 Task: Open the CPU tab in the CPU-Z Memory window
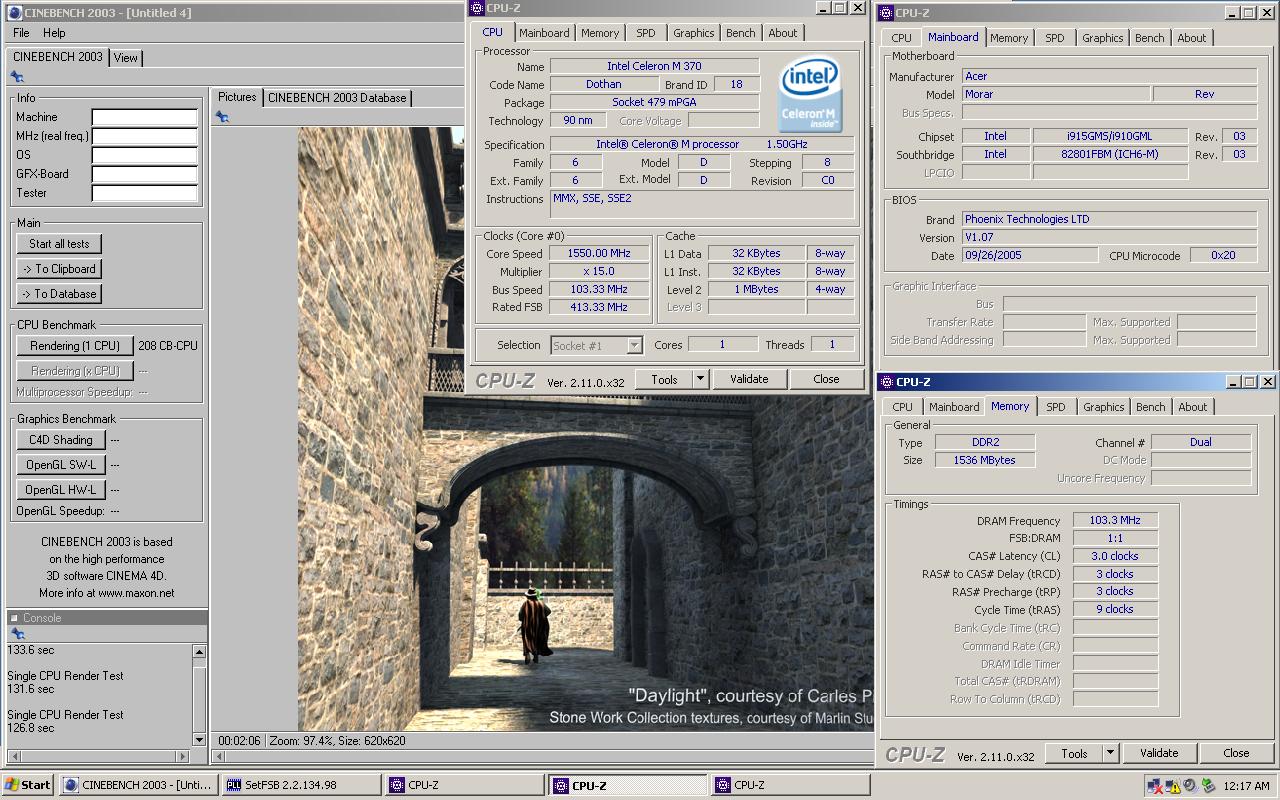click(x=902, y=407)
